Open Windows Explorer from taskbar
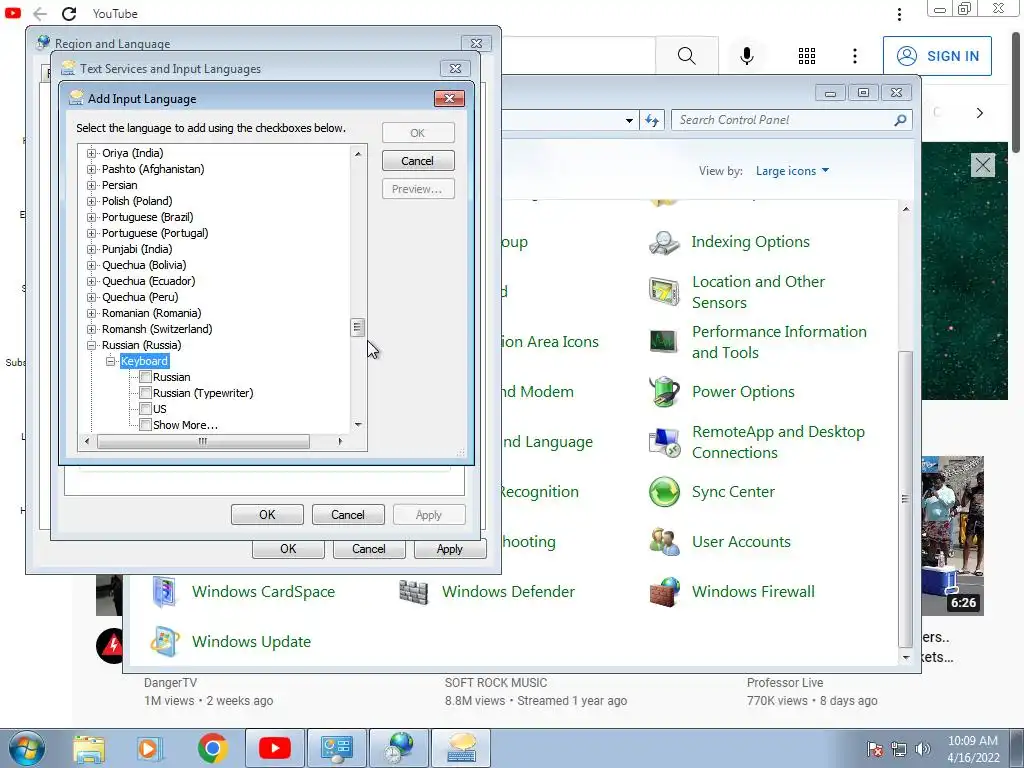Viewport: 1024px width, 768px height. pos(89,748)
